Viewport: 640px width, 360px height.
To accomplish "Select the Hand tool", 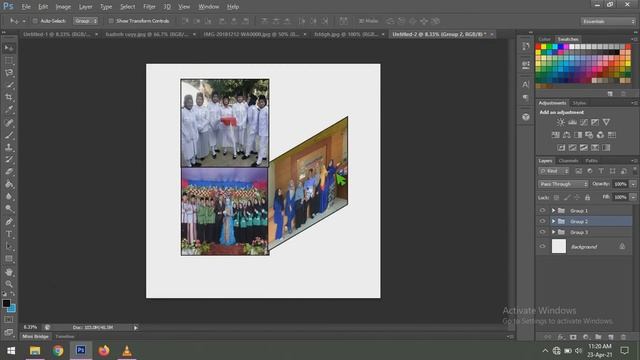I will pyautogui.click(x=9, y=272).
